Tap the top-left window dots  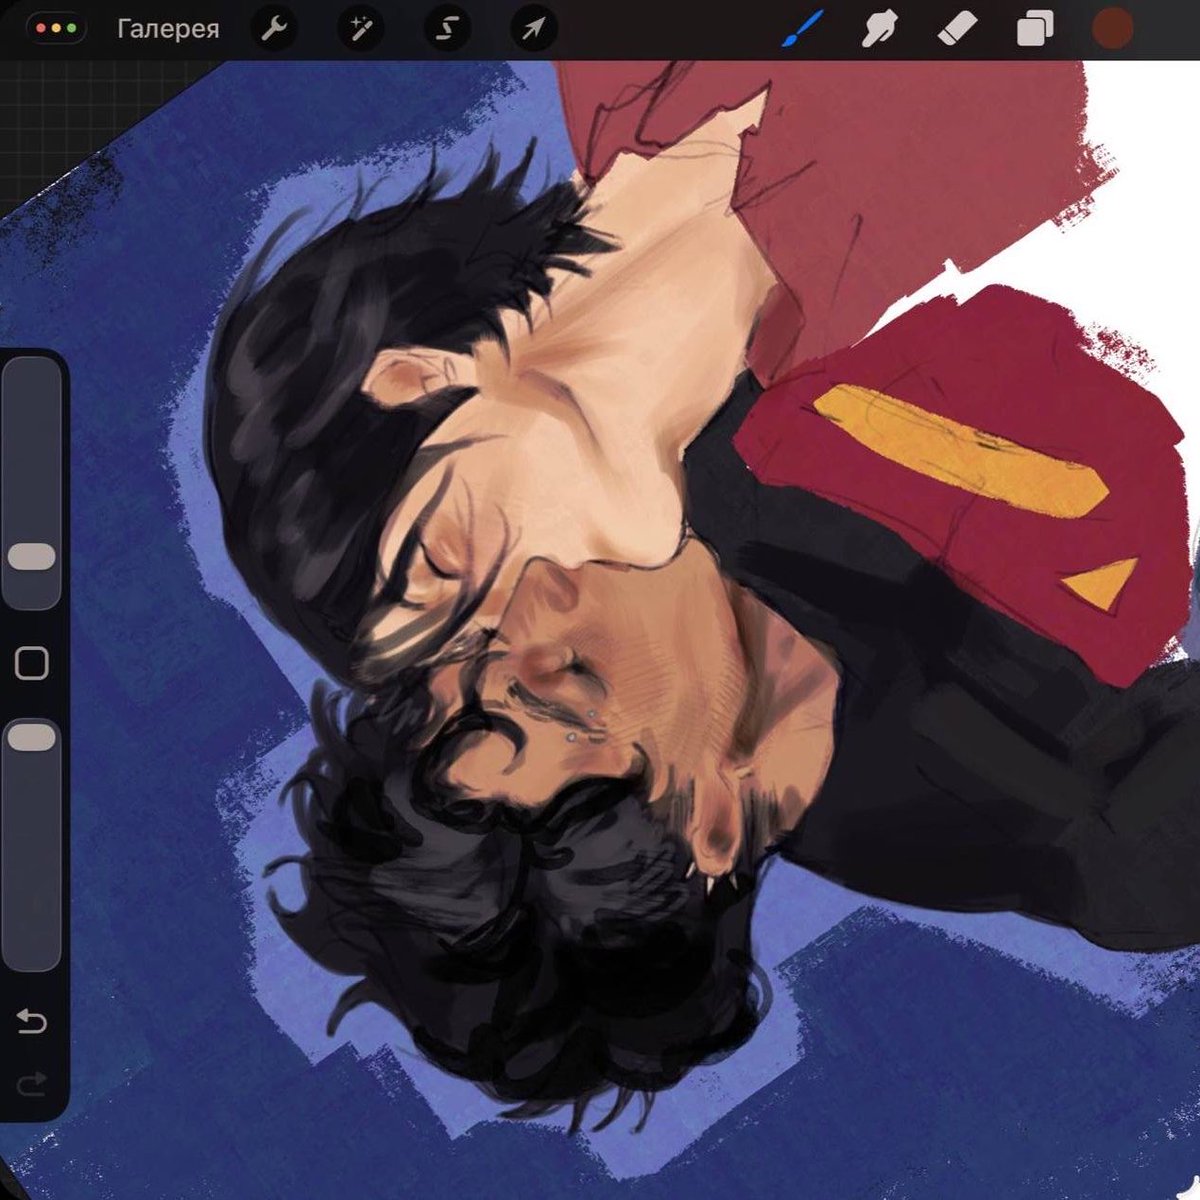point(57,29)
